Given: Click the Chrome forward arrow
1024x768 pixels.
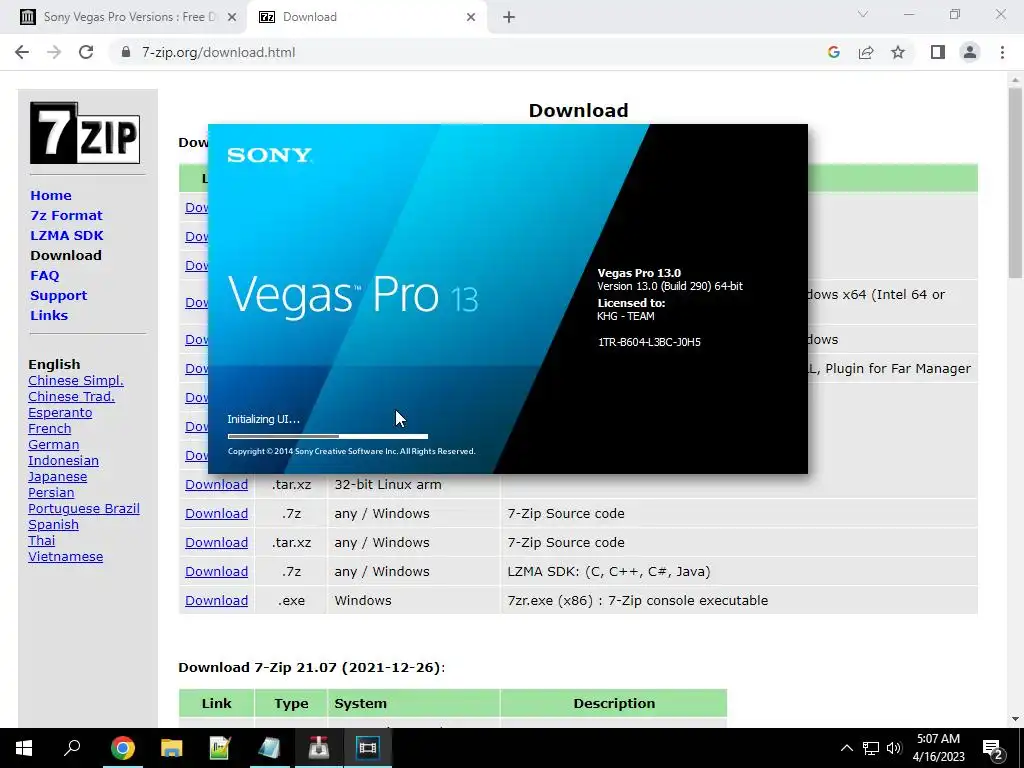Looking at the screenshot, I should pyautogui.click(x=54, y=52).
